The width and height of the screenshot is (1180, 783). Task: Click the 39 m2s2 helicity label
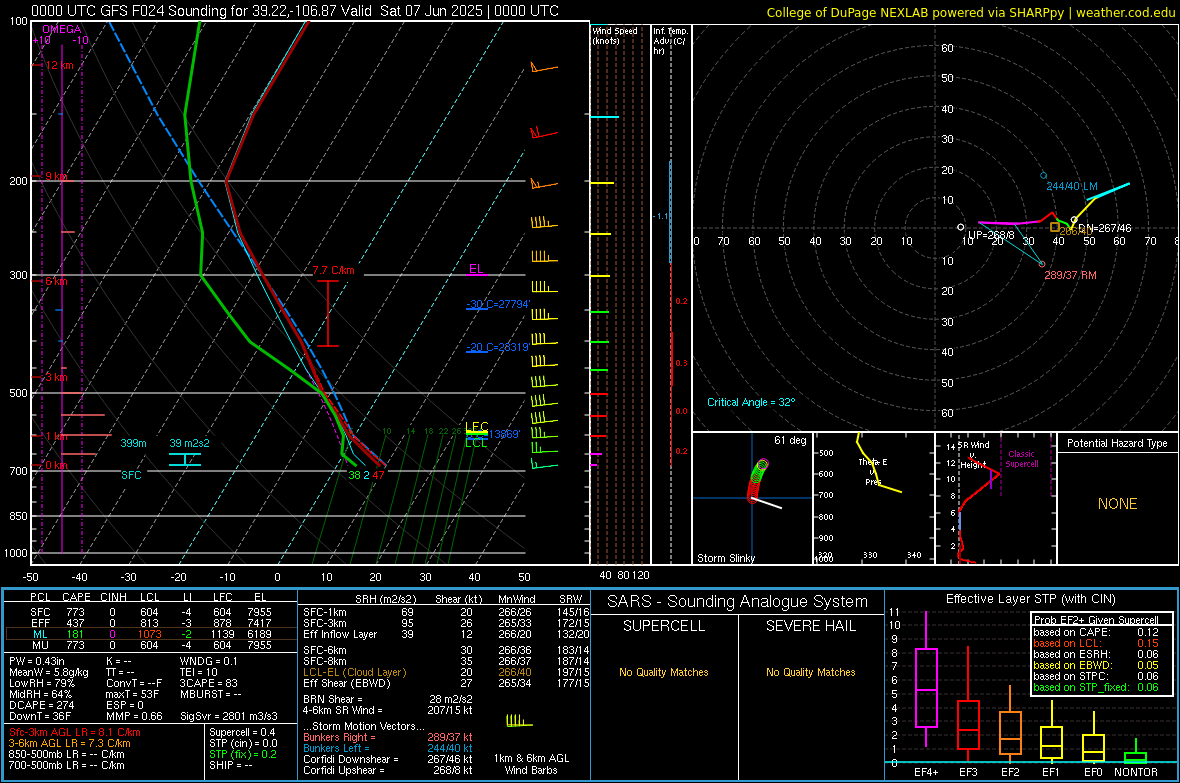pyautogui.click(x=190, y=443)
